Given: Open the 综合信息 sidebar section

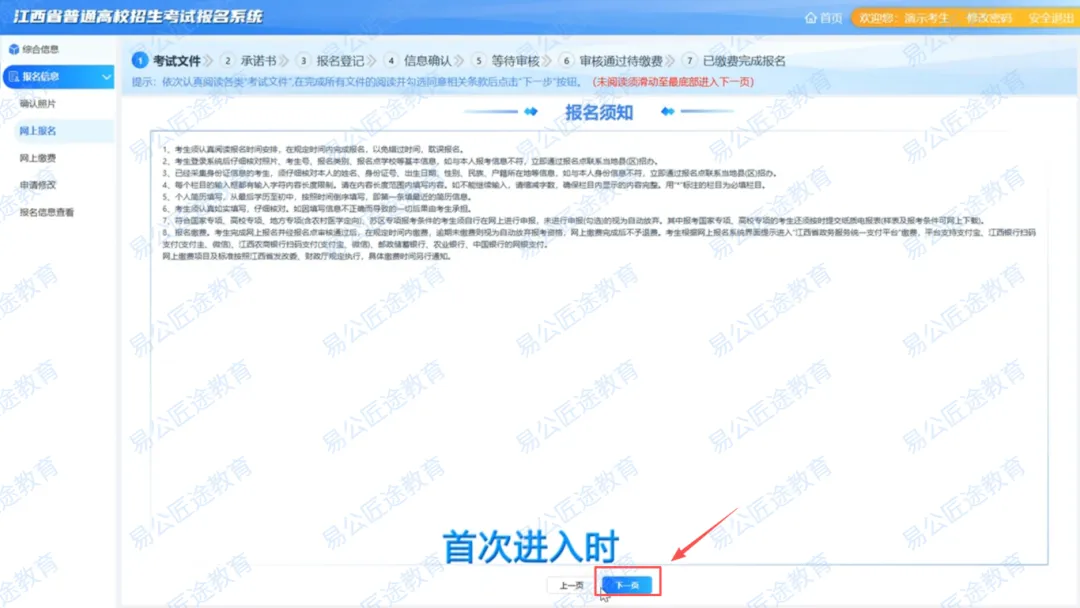Looking at the screenshot, I should (x=41, y=50).
